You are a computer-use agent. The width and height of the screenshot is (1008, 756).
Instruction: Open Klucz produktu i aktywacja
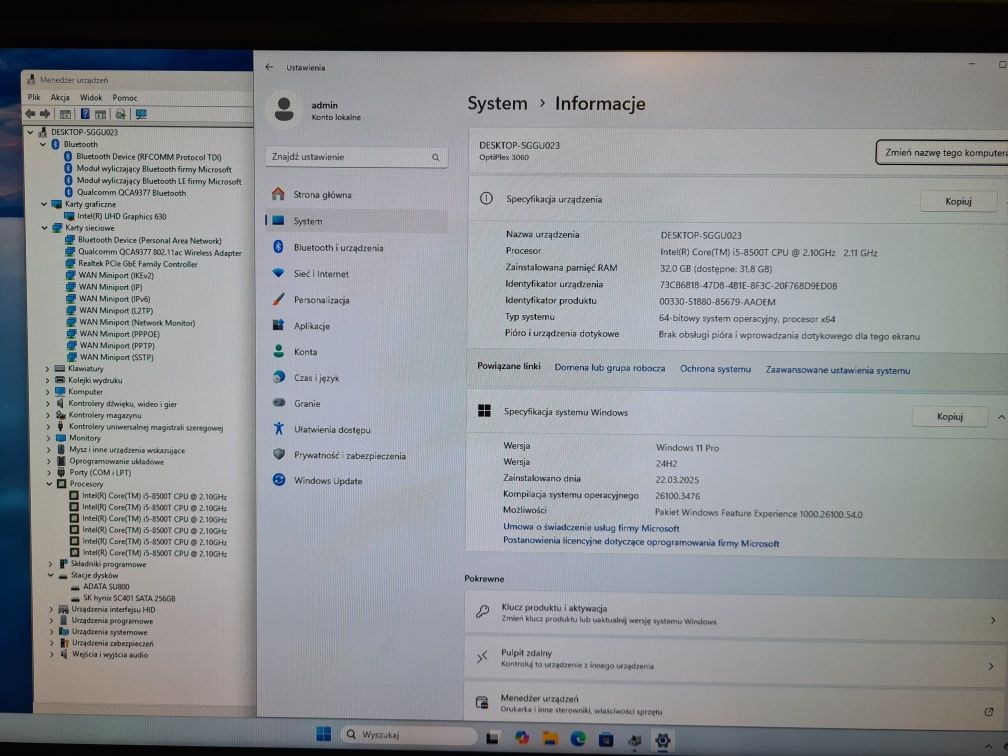coord(736,615)
